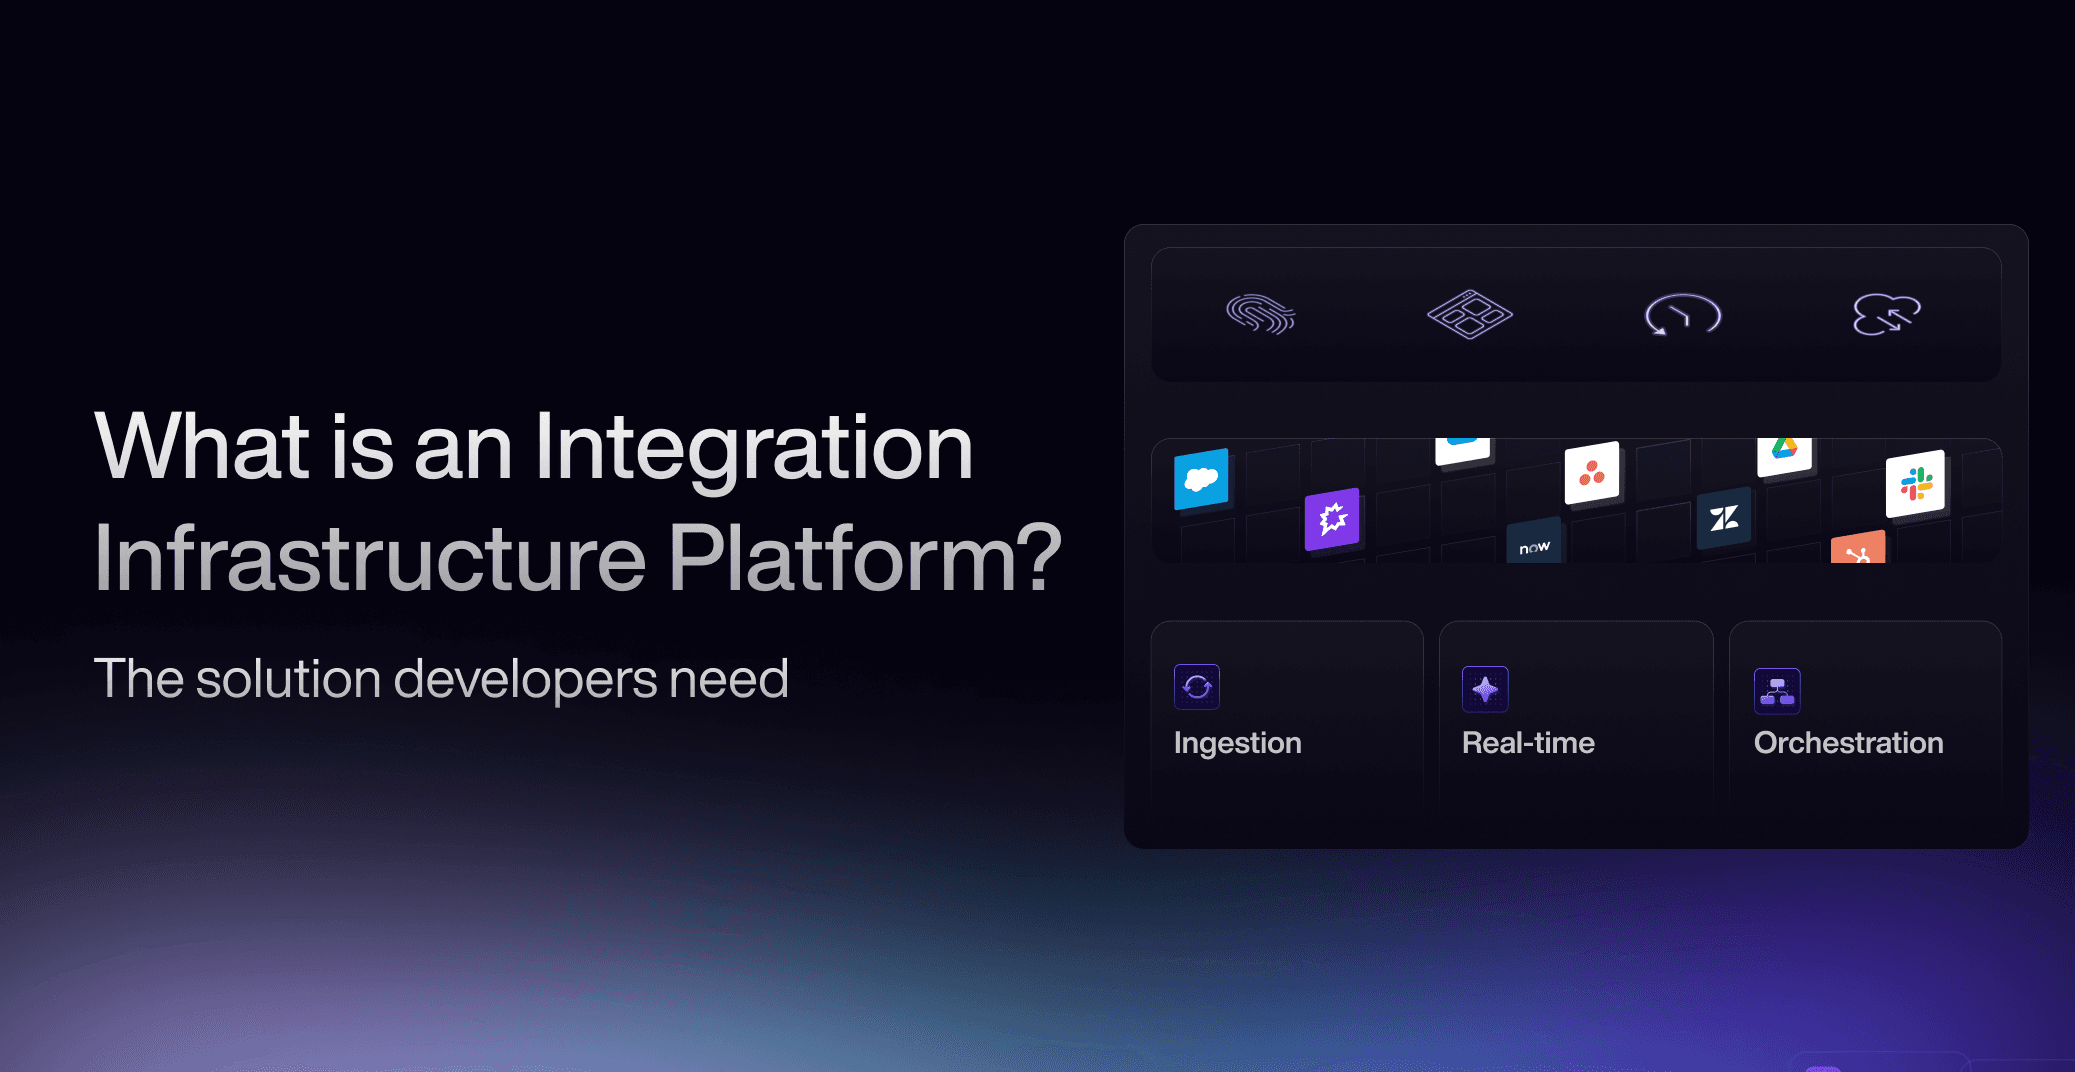
Task: Select the Zendesk logo tile
Action: (1723, 518)
